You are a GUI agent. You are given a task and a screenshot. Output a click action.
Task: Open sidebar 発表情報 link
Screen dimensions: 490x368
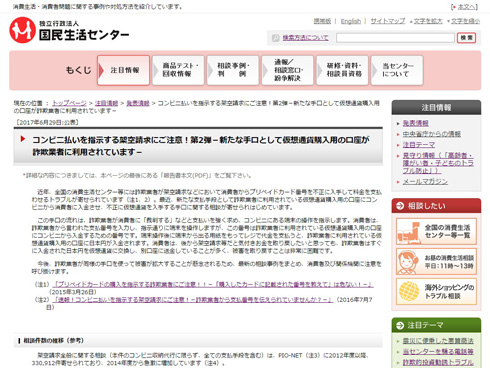(x=415, y=123)
